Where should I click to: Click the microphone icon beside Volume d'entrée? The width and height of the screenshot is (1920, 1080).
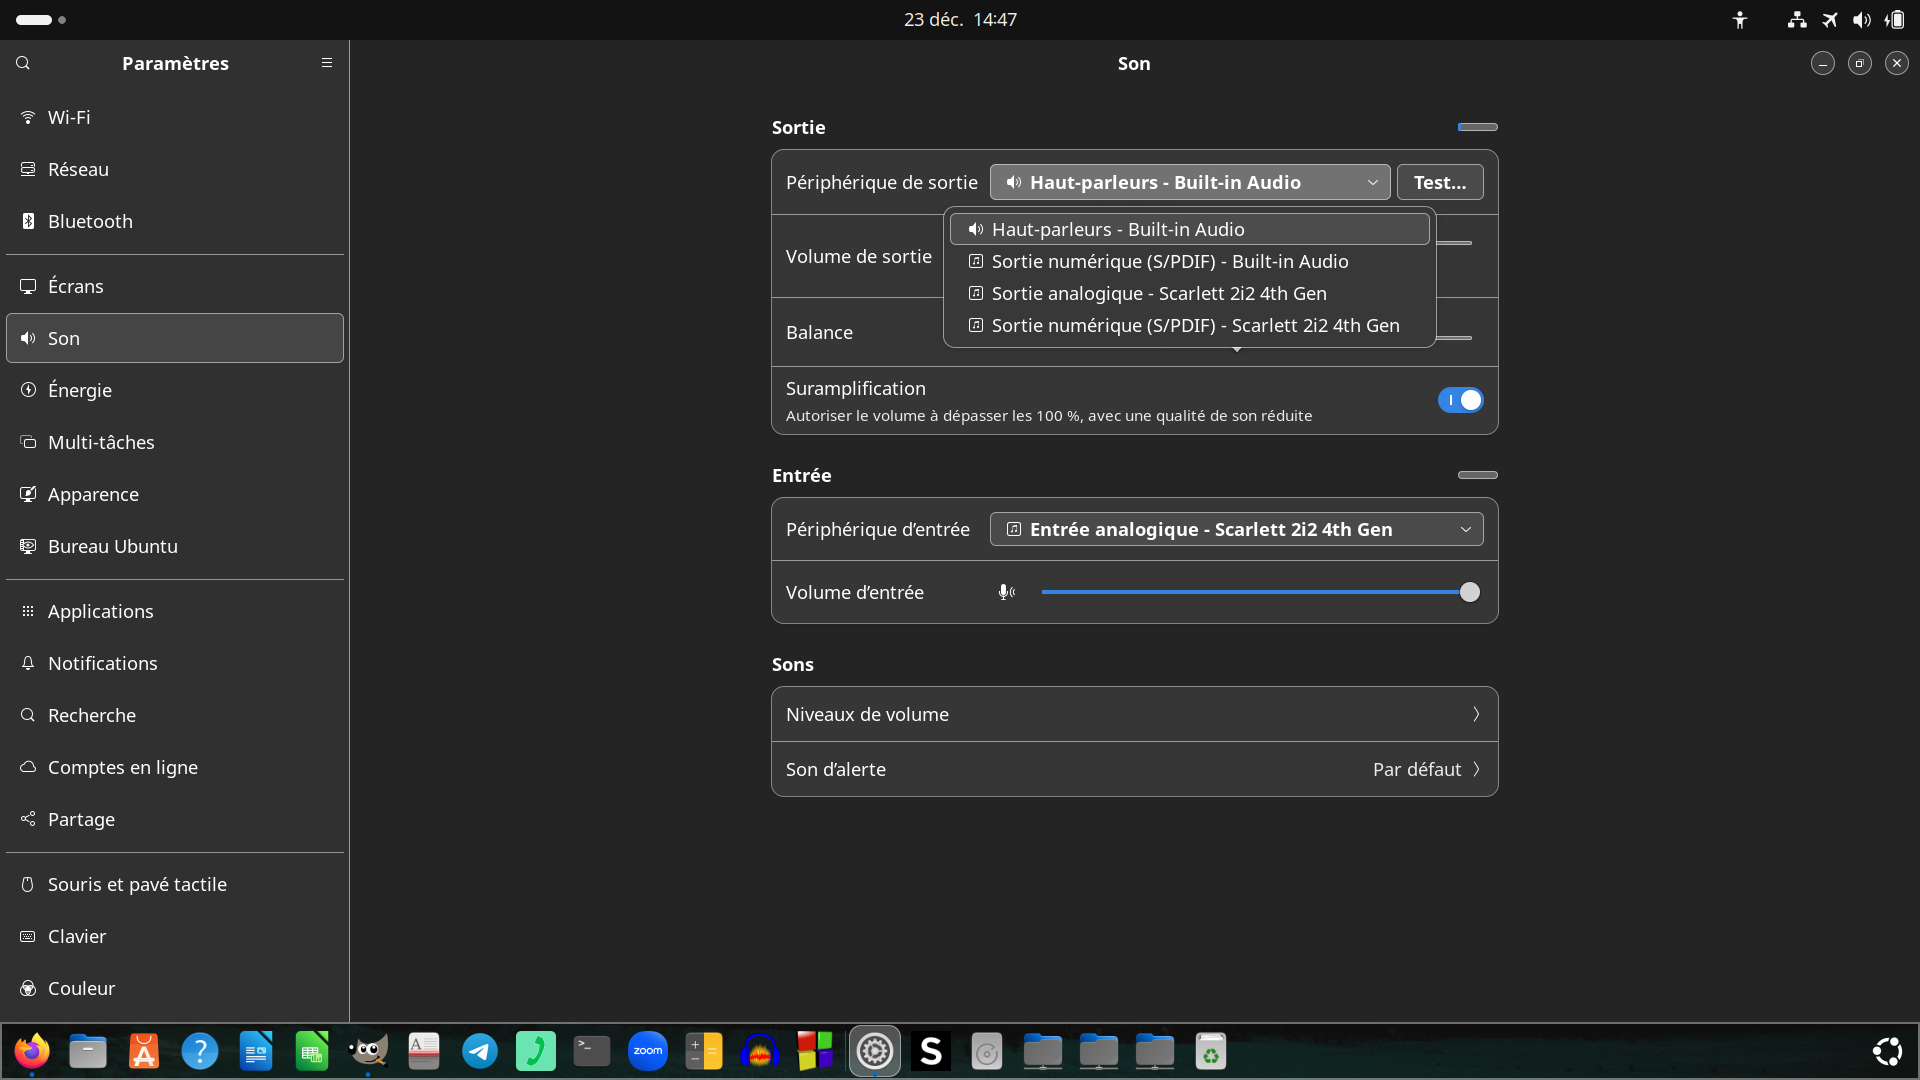1006,592
